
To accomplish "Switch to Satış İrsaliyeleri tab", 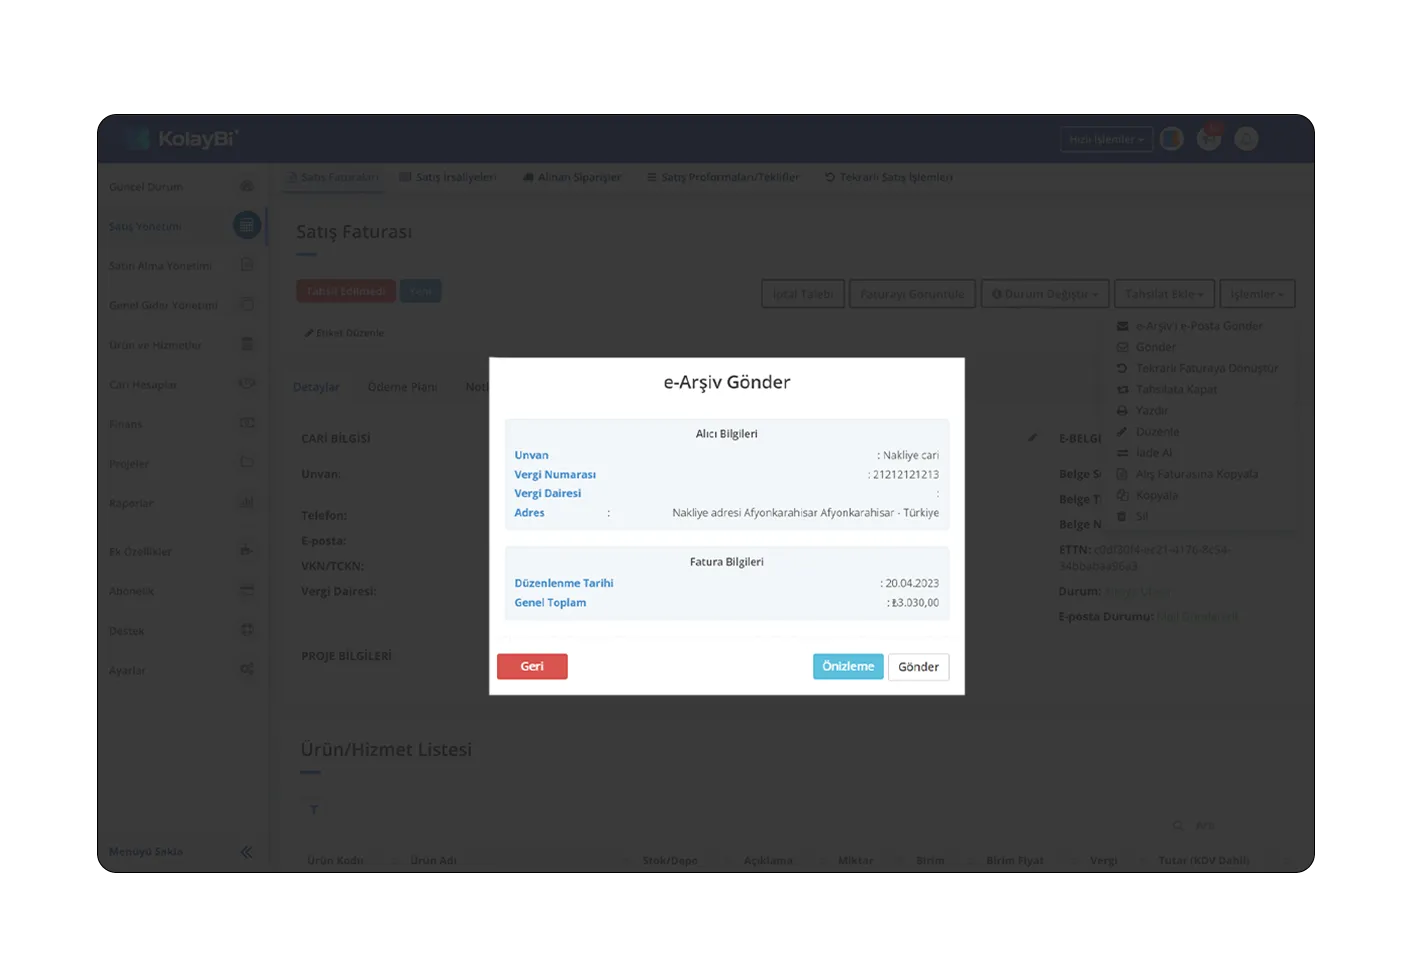I will 448,177.
